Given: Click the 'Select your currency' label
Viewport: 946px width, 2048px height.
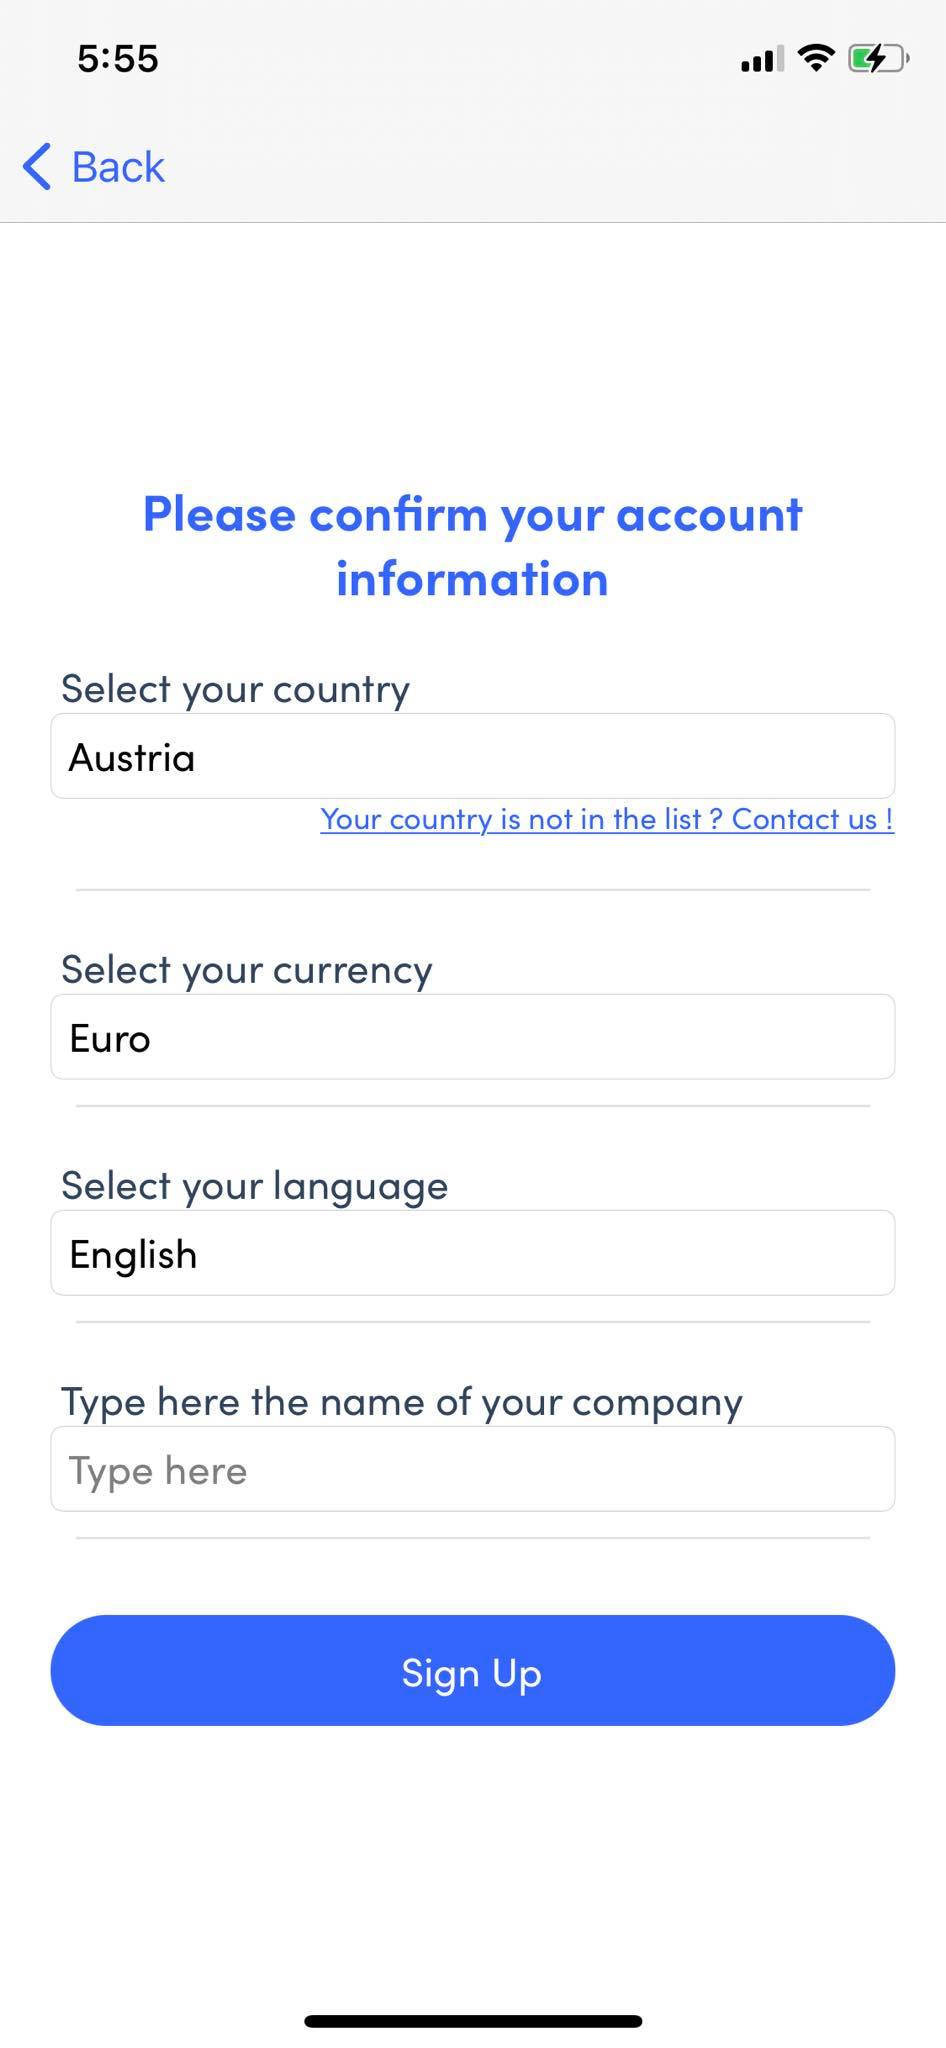Looking at the screenshot, I should tap(247, 970).
